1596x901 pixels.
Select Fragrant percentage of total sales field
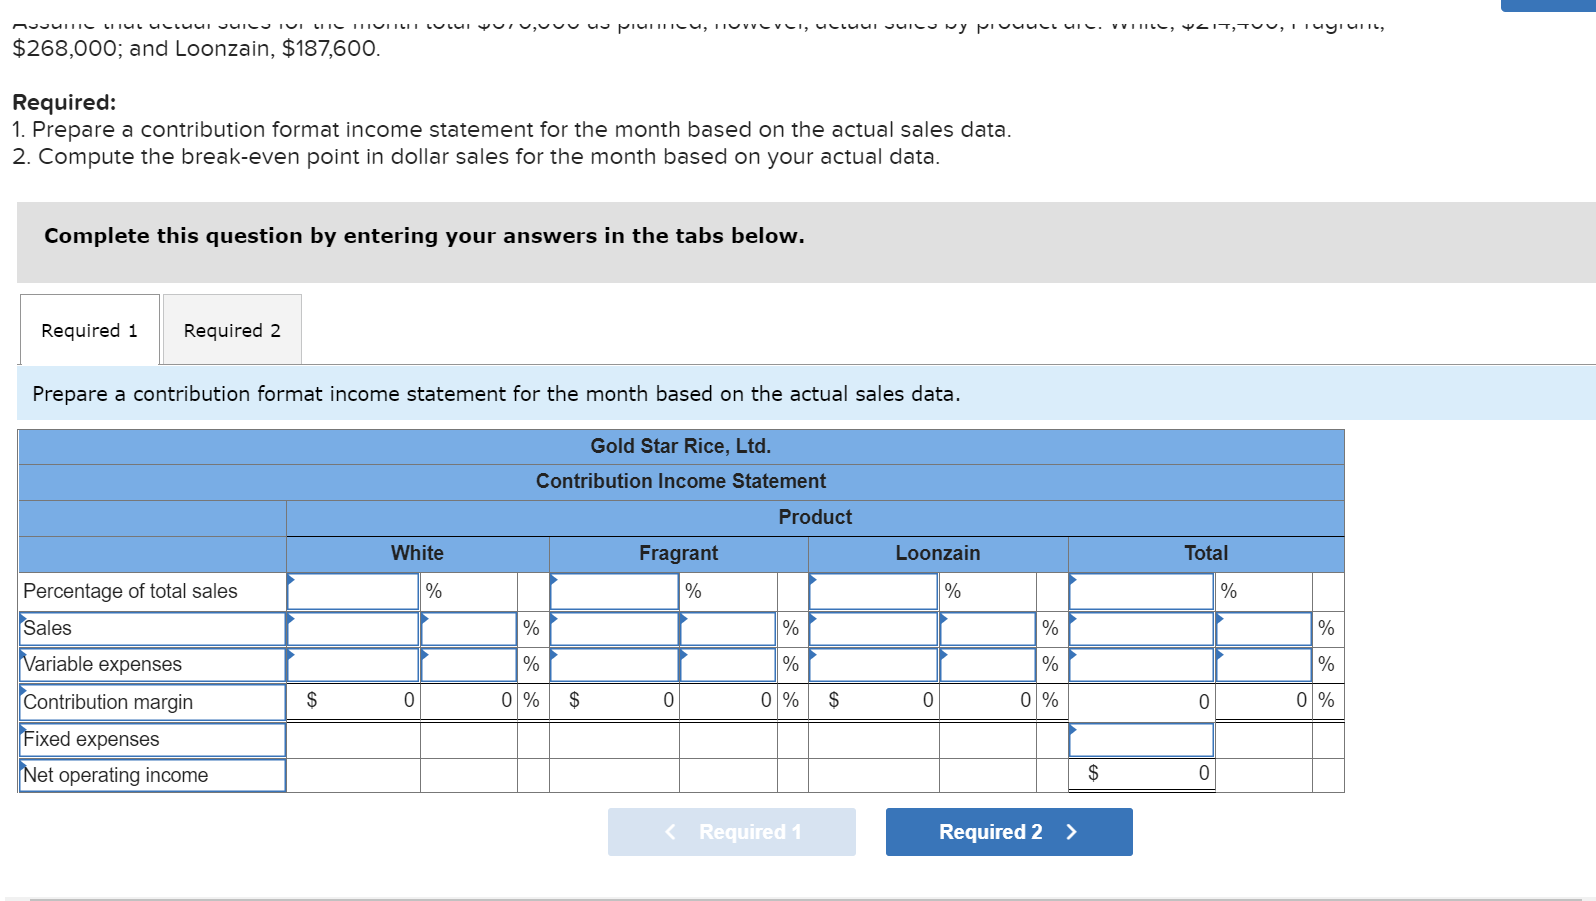(614, 591)
